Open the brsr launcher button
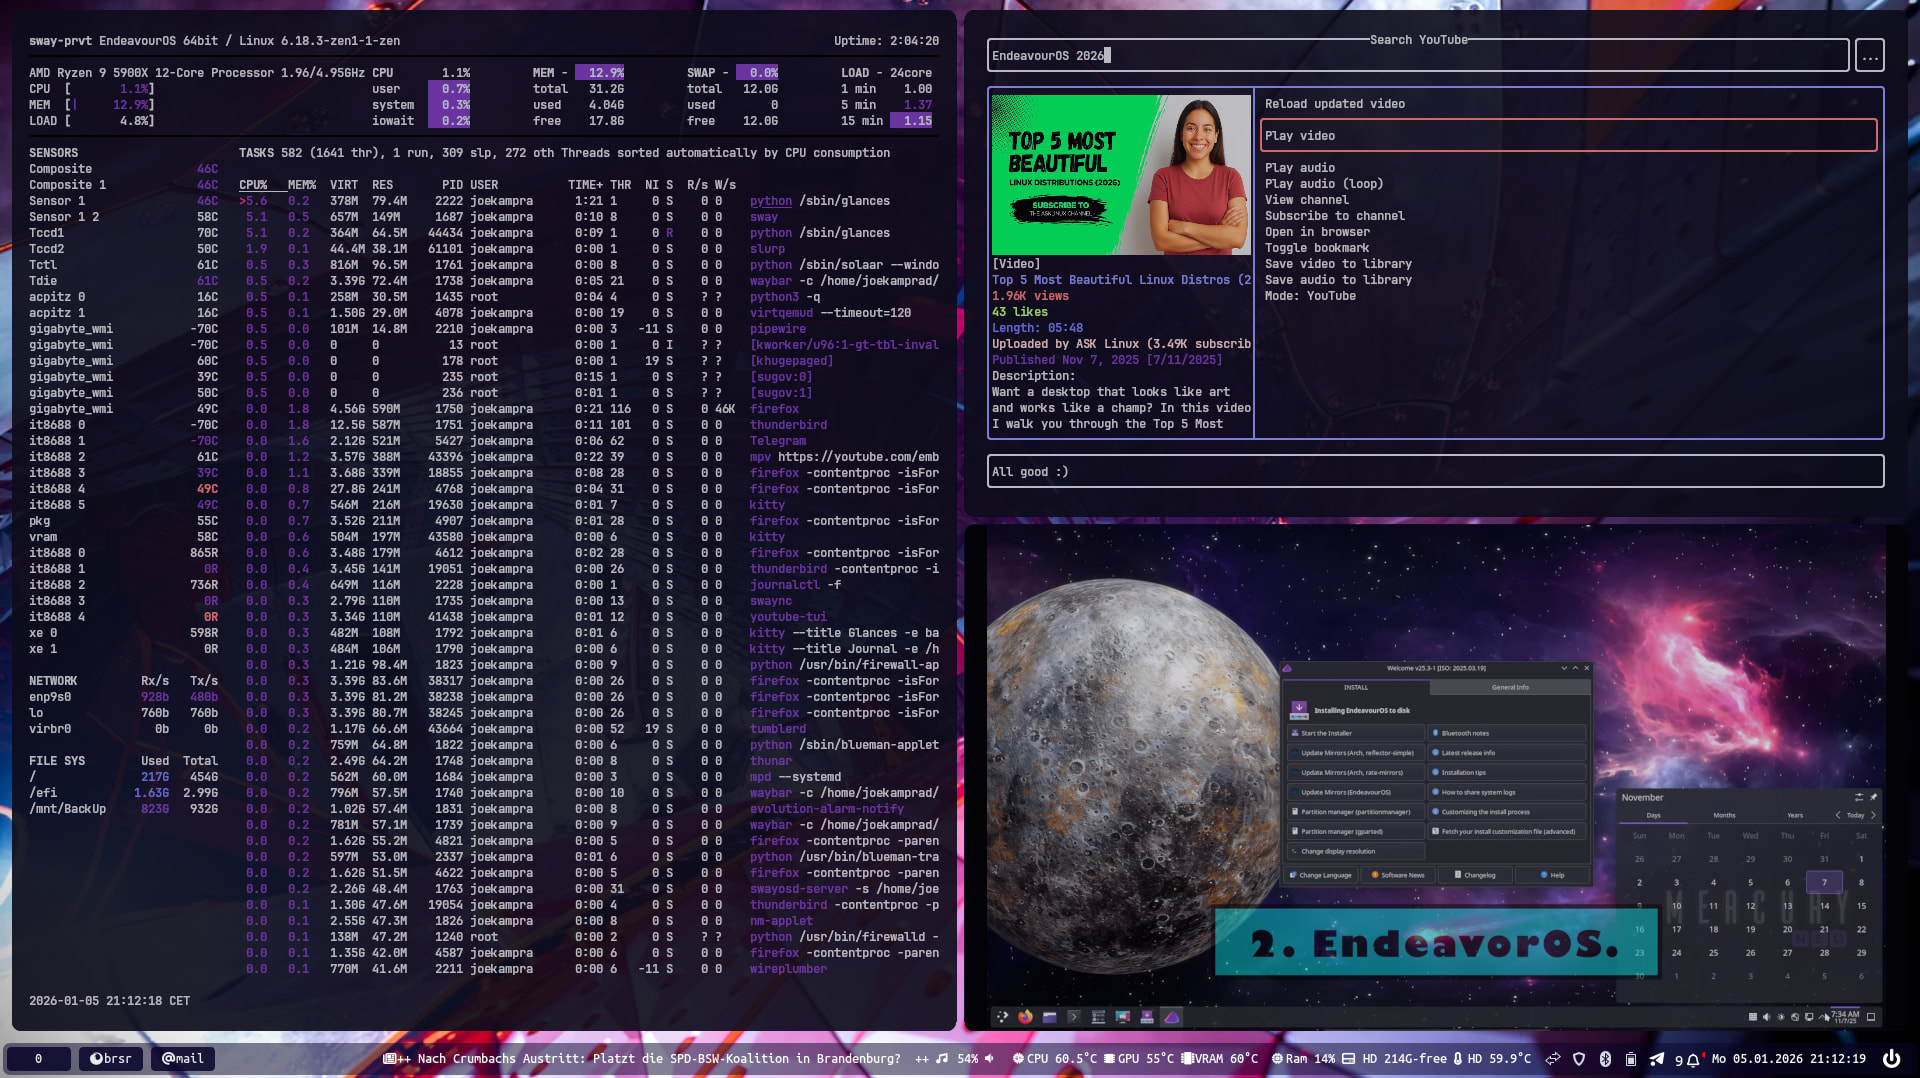Viewport: 1920px width, 1078px height. [x=111, y=1059]
